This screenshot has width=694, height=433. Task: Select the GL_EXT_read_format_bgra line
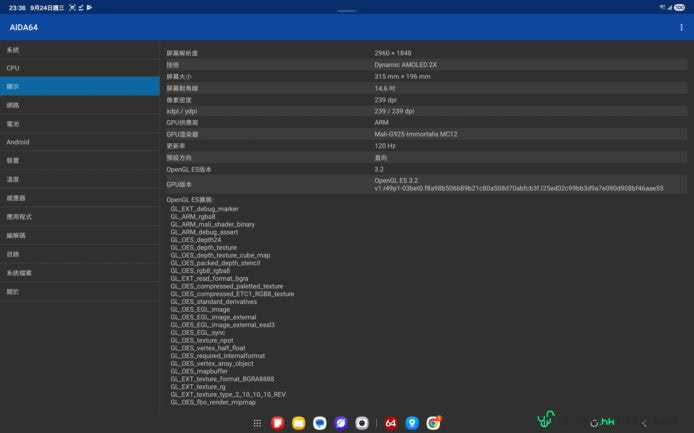pos(209,278)
